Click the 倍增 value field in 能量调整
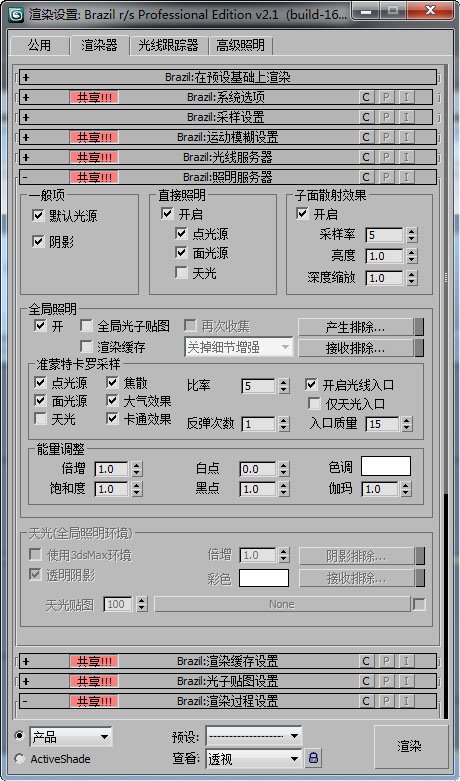The image size is (460, 781). pyautogui.click(x=111, y=469)
